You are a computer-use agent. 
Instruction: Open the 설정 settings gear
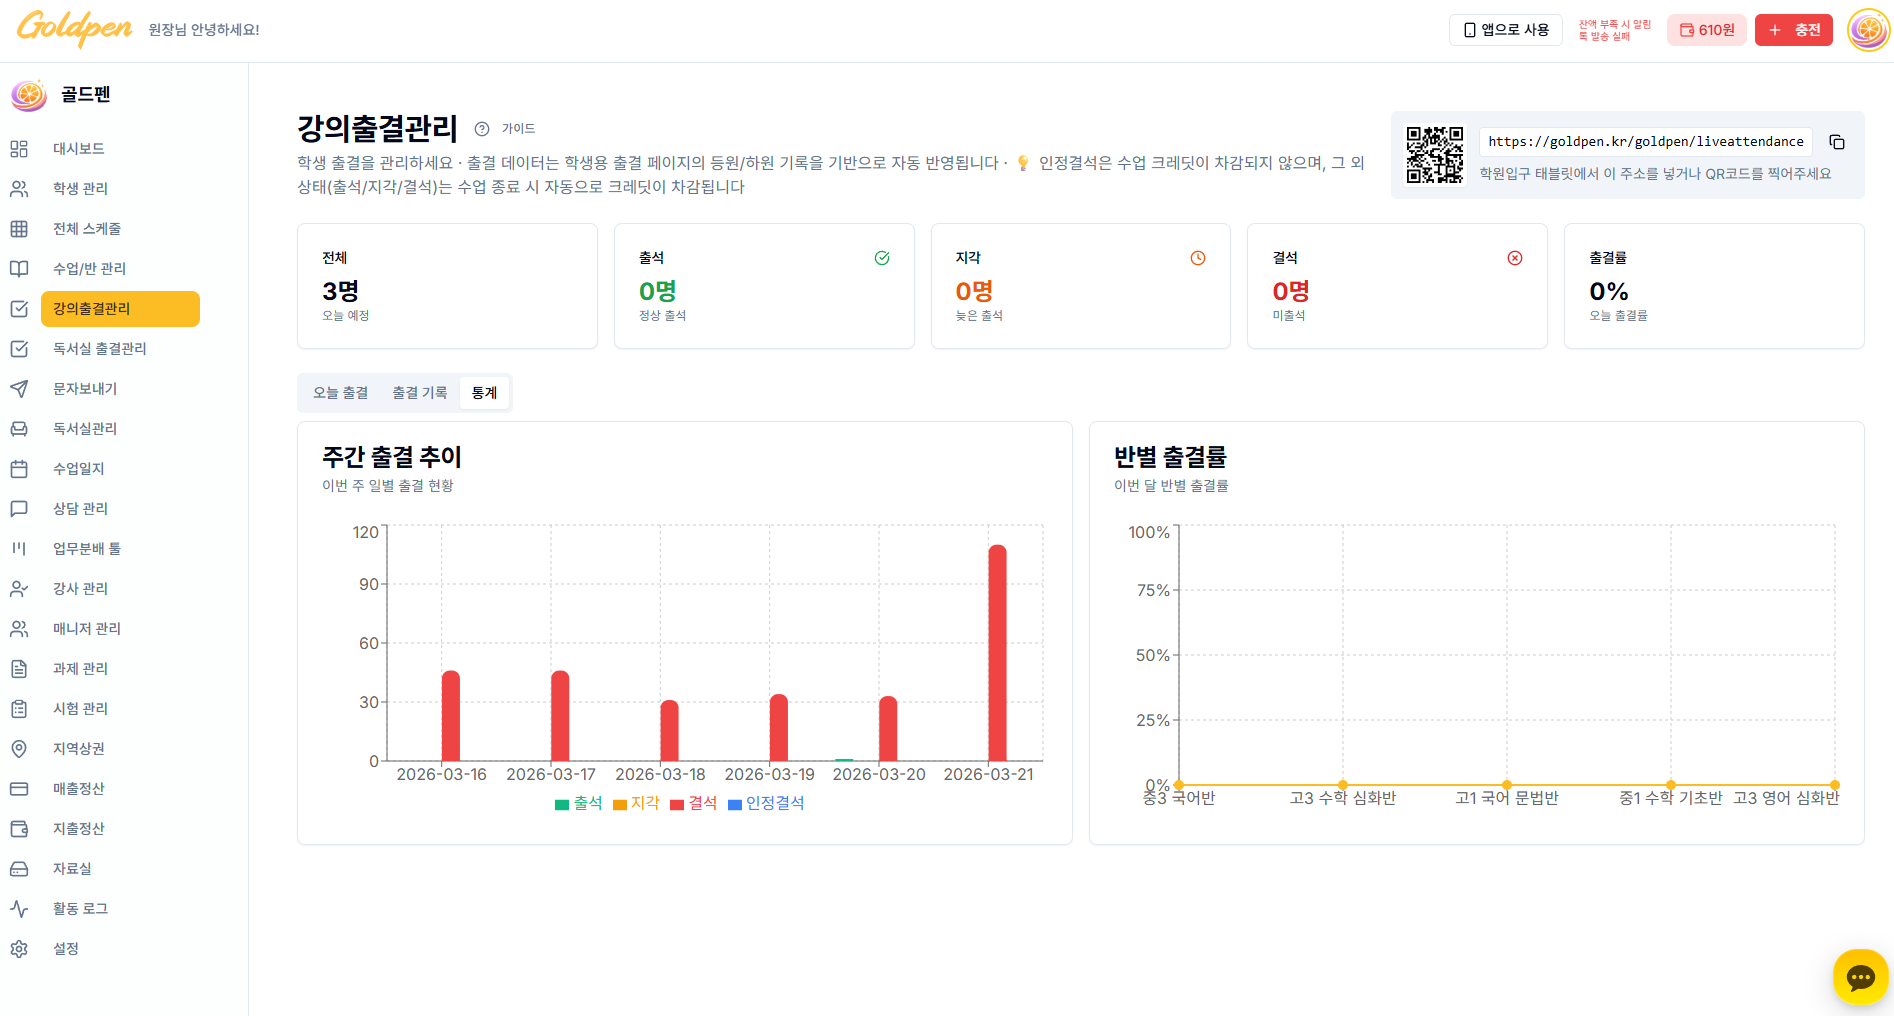tap(66, 948)
